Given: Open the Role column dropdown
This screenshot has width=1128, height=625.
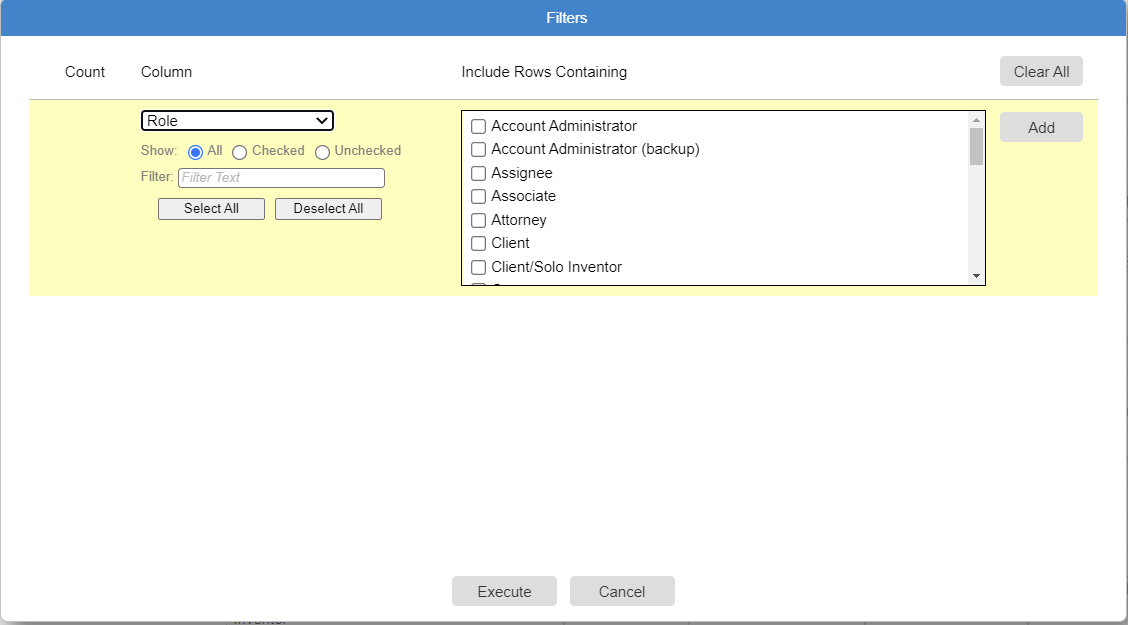Looking at the screenshot, I should point(237,121).
